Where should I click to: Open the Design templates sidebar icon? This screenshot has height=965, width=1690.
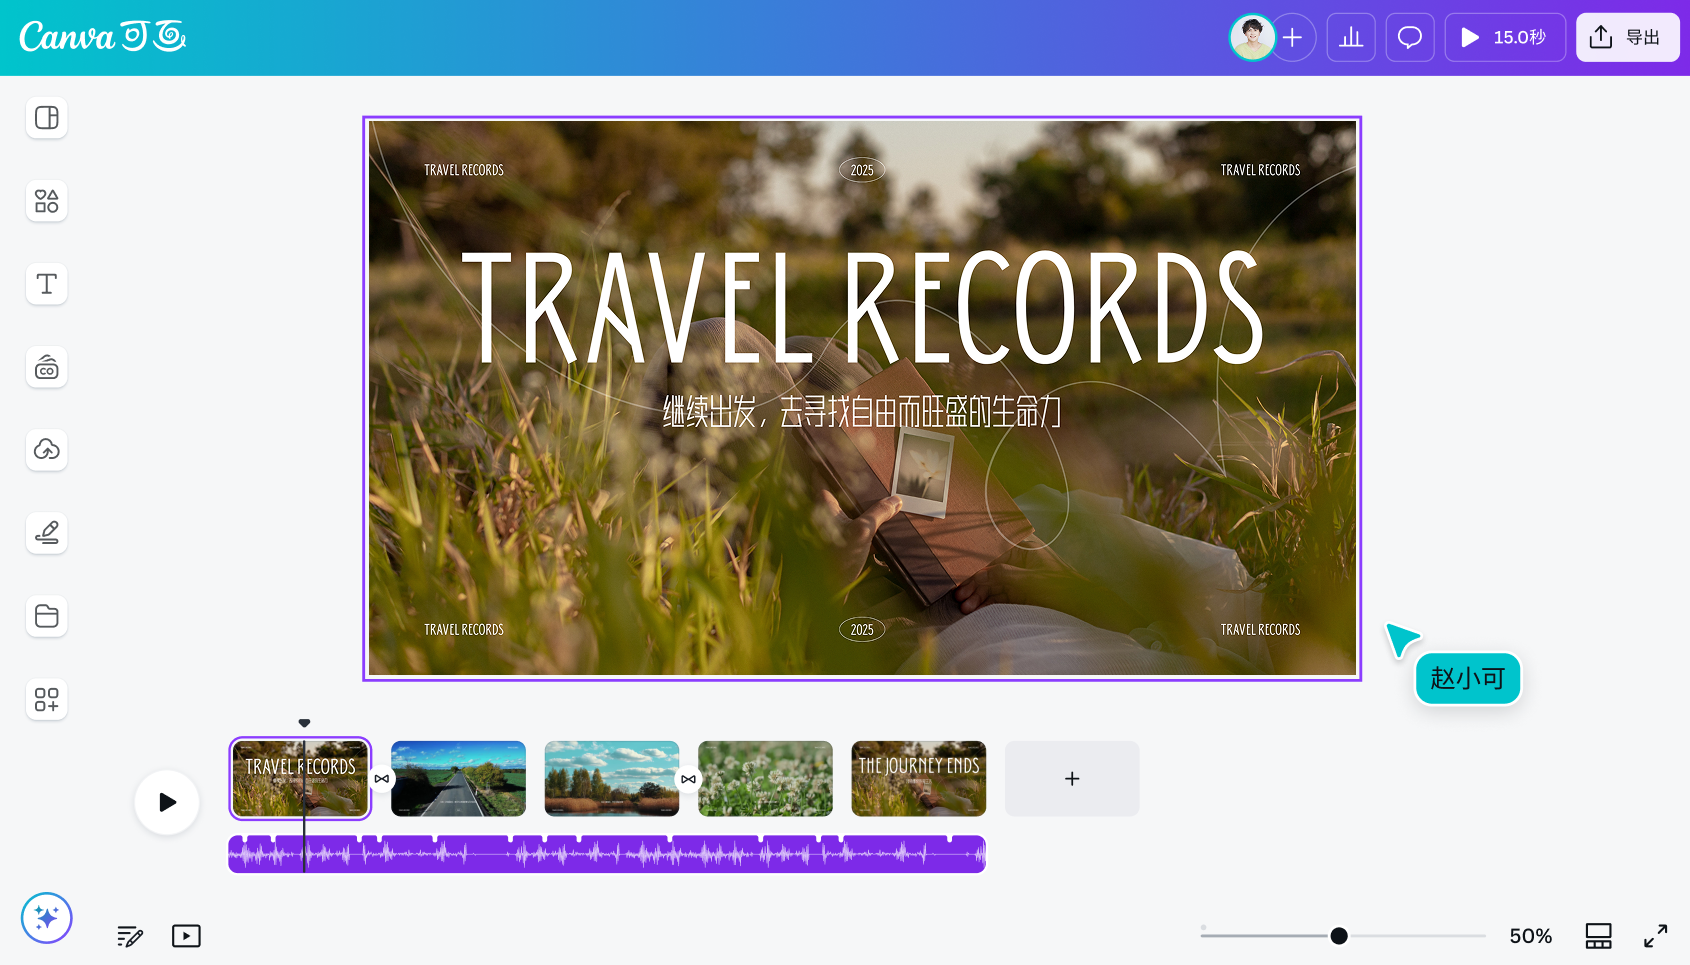47,118
